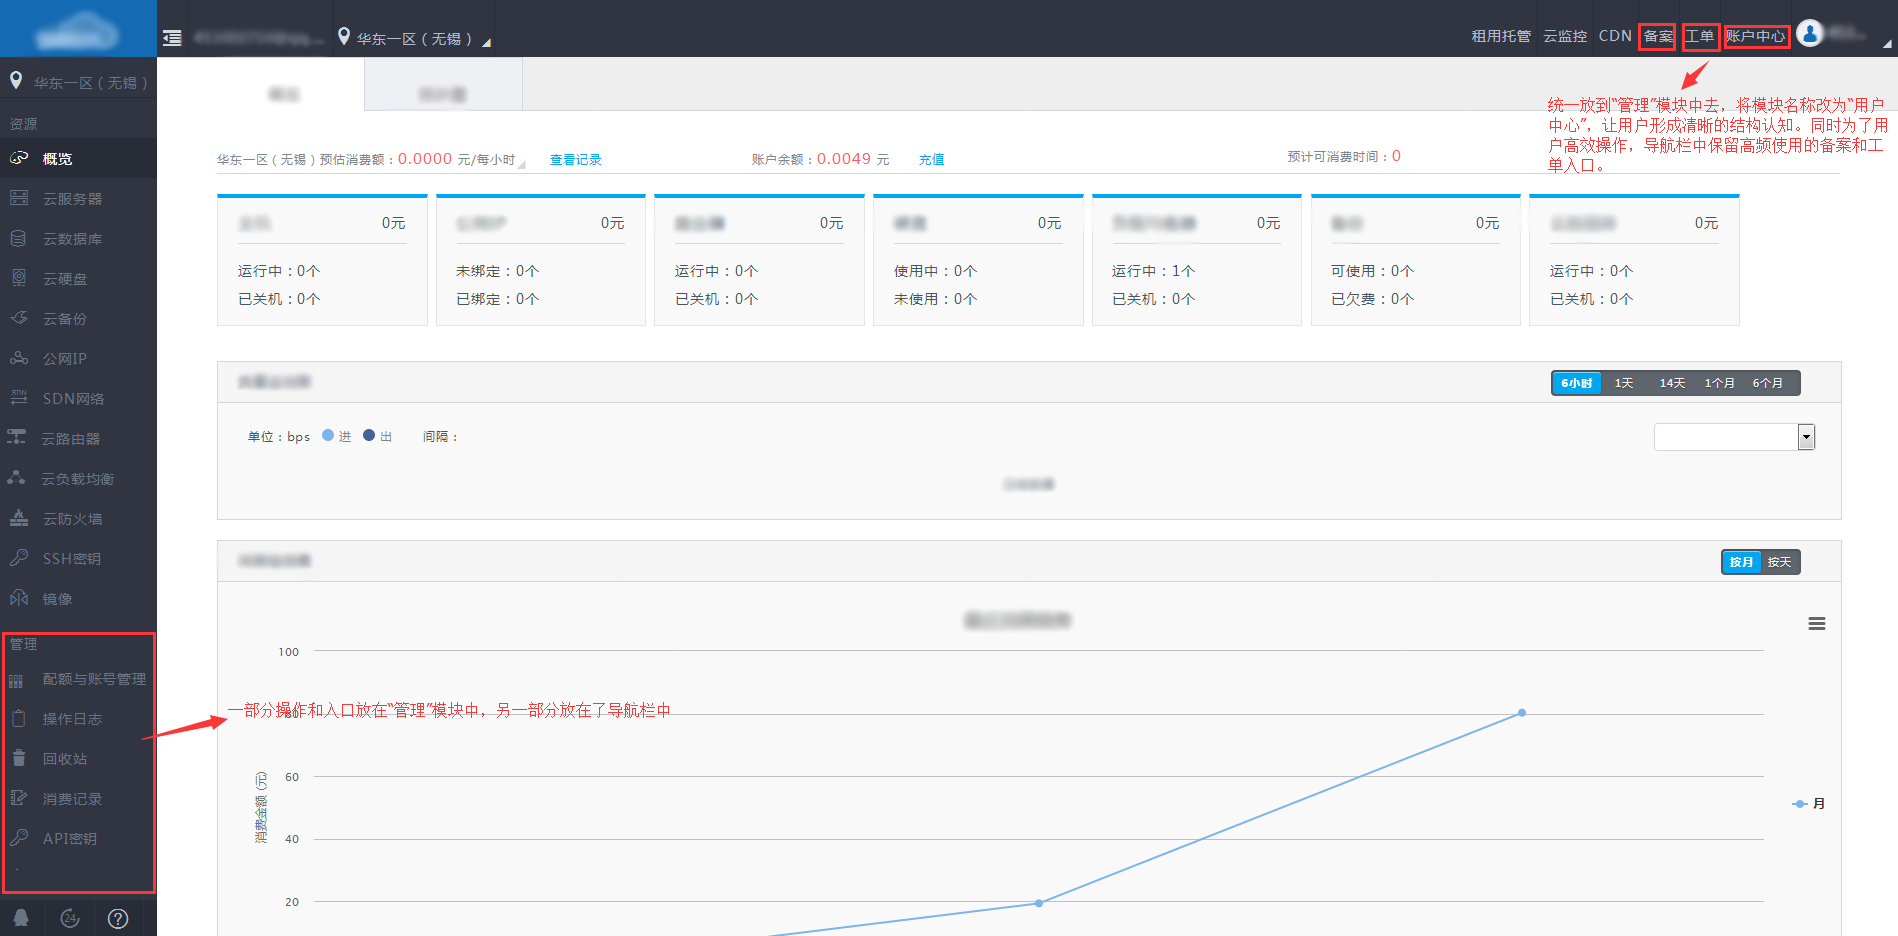Click the cloud logo in the top-left

(x=77, y=30)
